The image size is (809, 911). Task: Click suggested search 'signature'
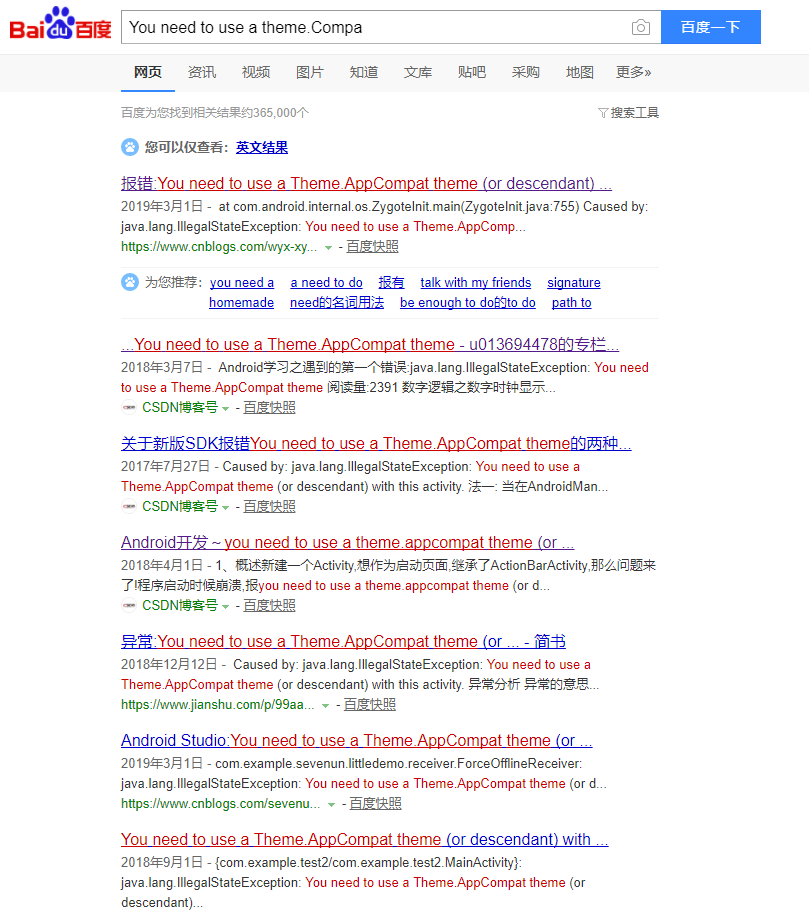pos(574,283)
